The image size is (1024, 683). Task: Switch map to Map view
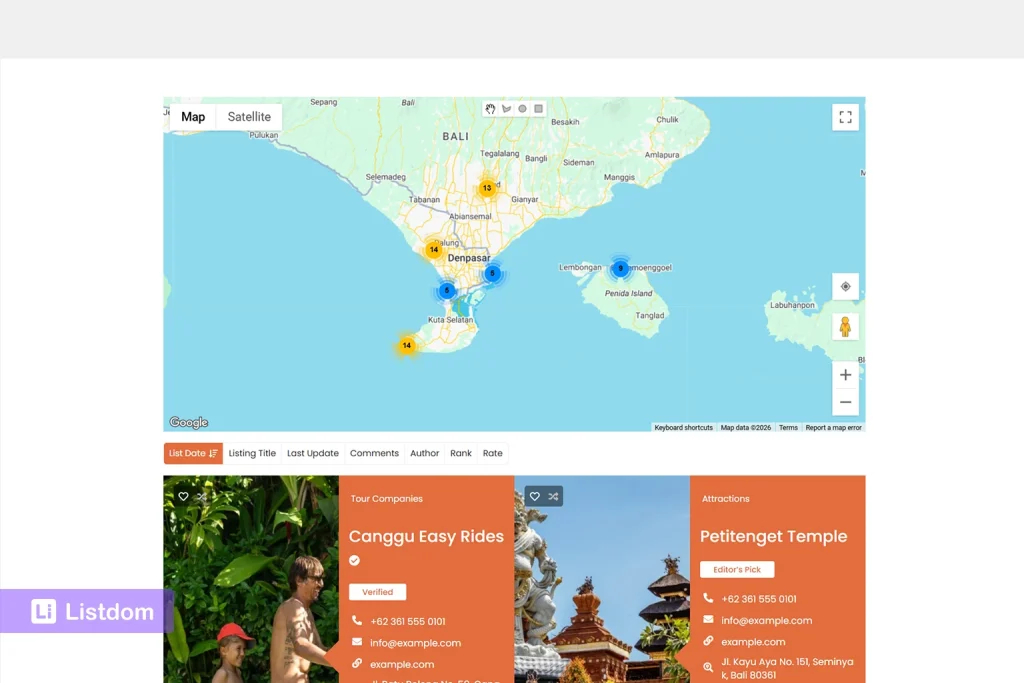[193, 117]
